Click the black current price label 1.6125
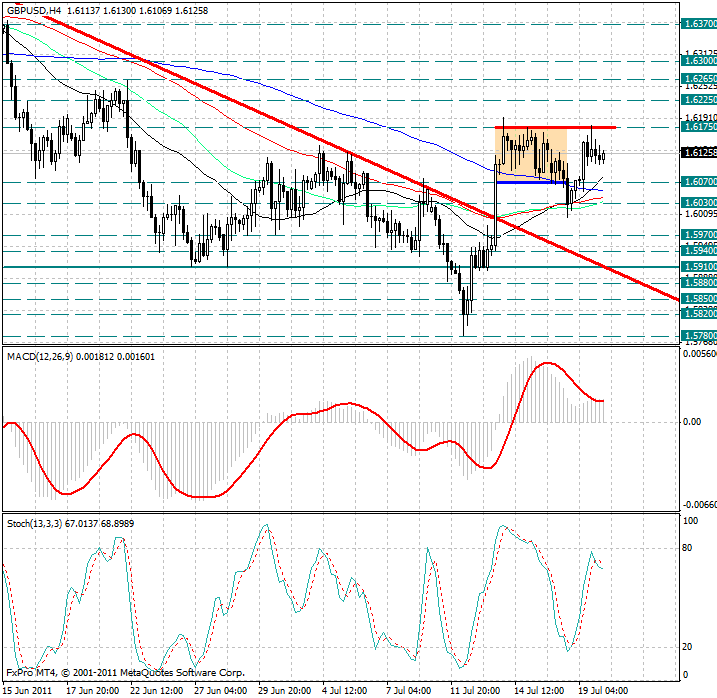 pyautogui.click(x=699, y=152)
